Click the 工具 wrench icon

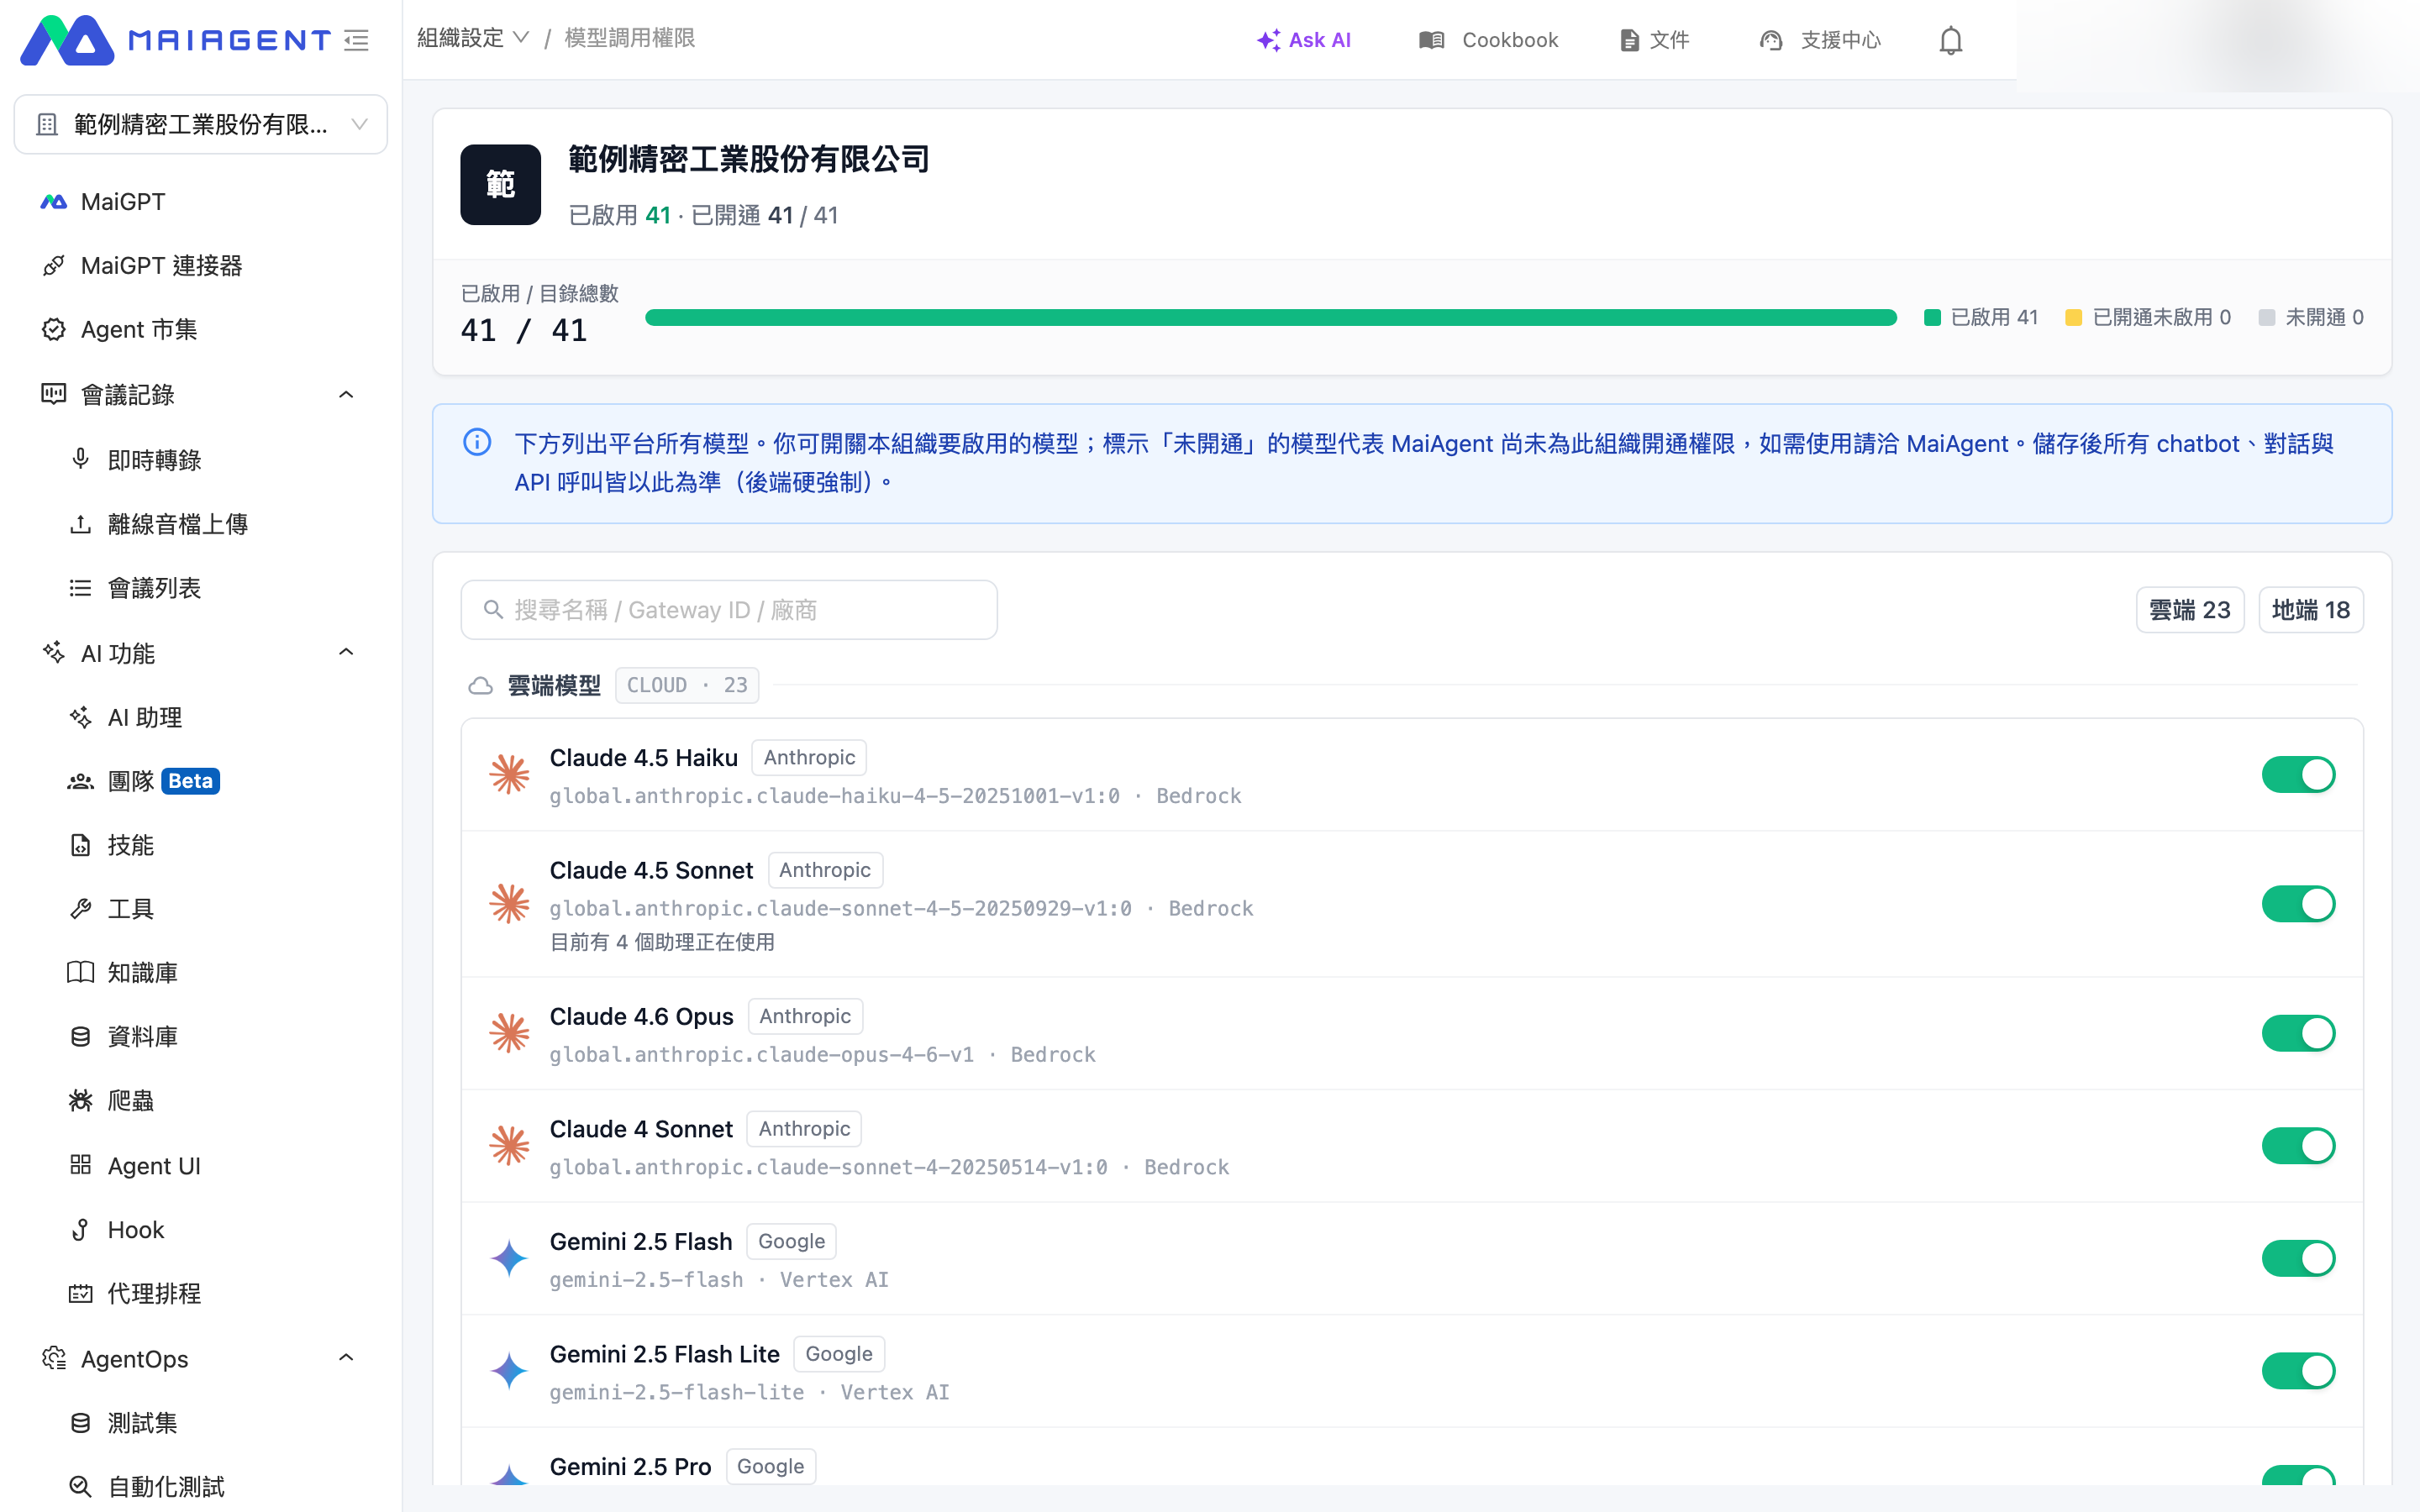pyautogui.click(x=81, y=908)
